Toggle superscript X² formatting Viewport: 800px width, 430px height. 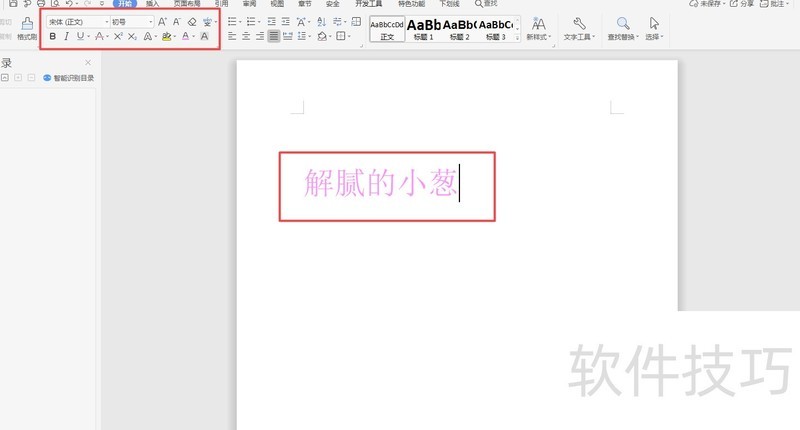(118, 36)
